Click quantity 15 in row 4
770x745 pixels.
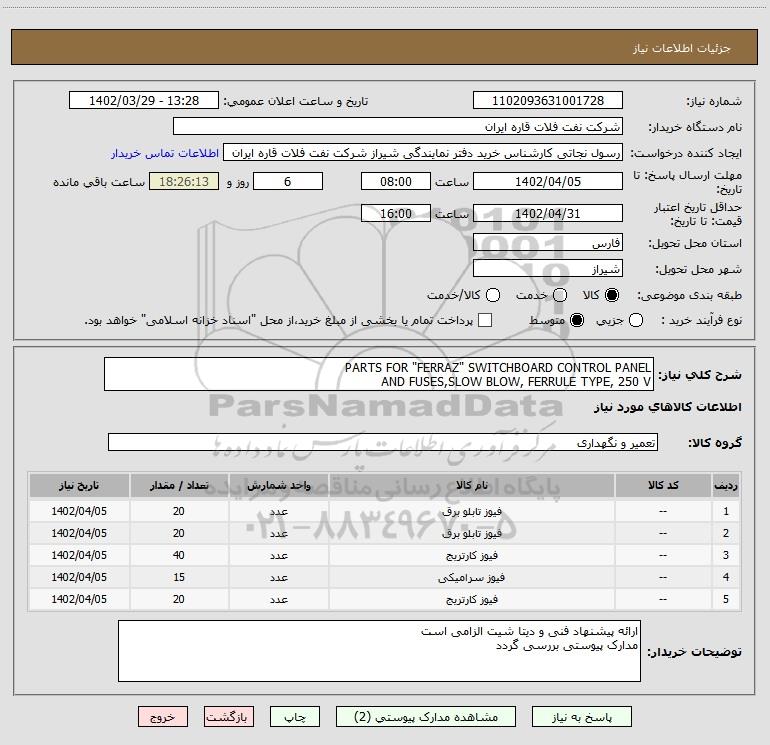pyautogui.click(x=179, y=578)
